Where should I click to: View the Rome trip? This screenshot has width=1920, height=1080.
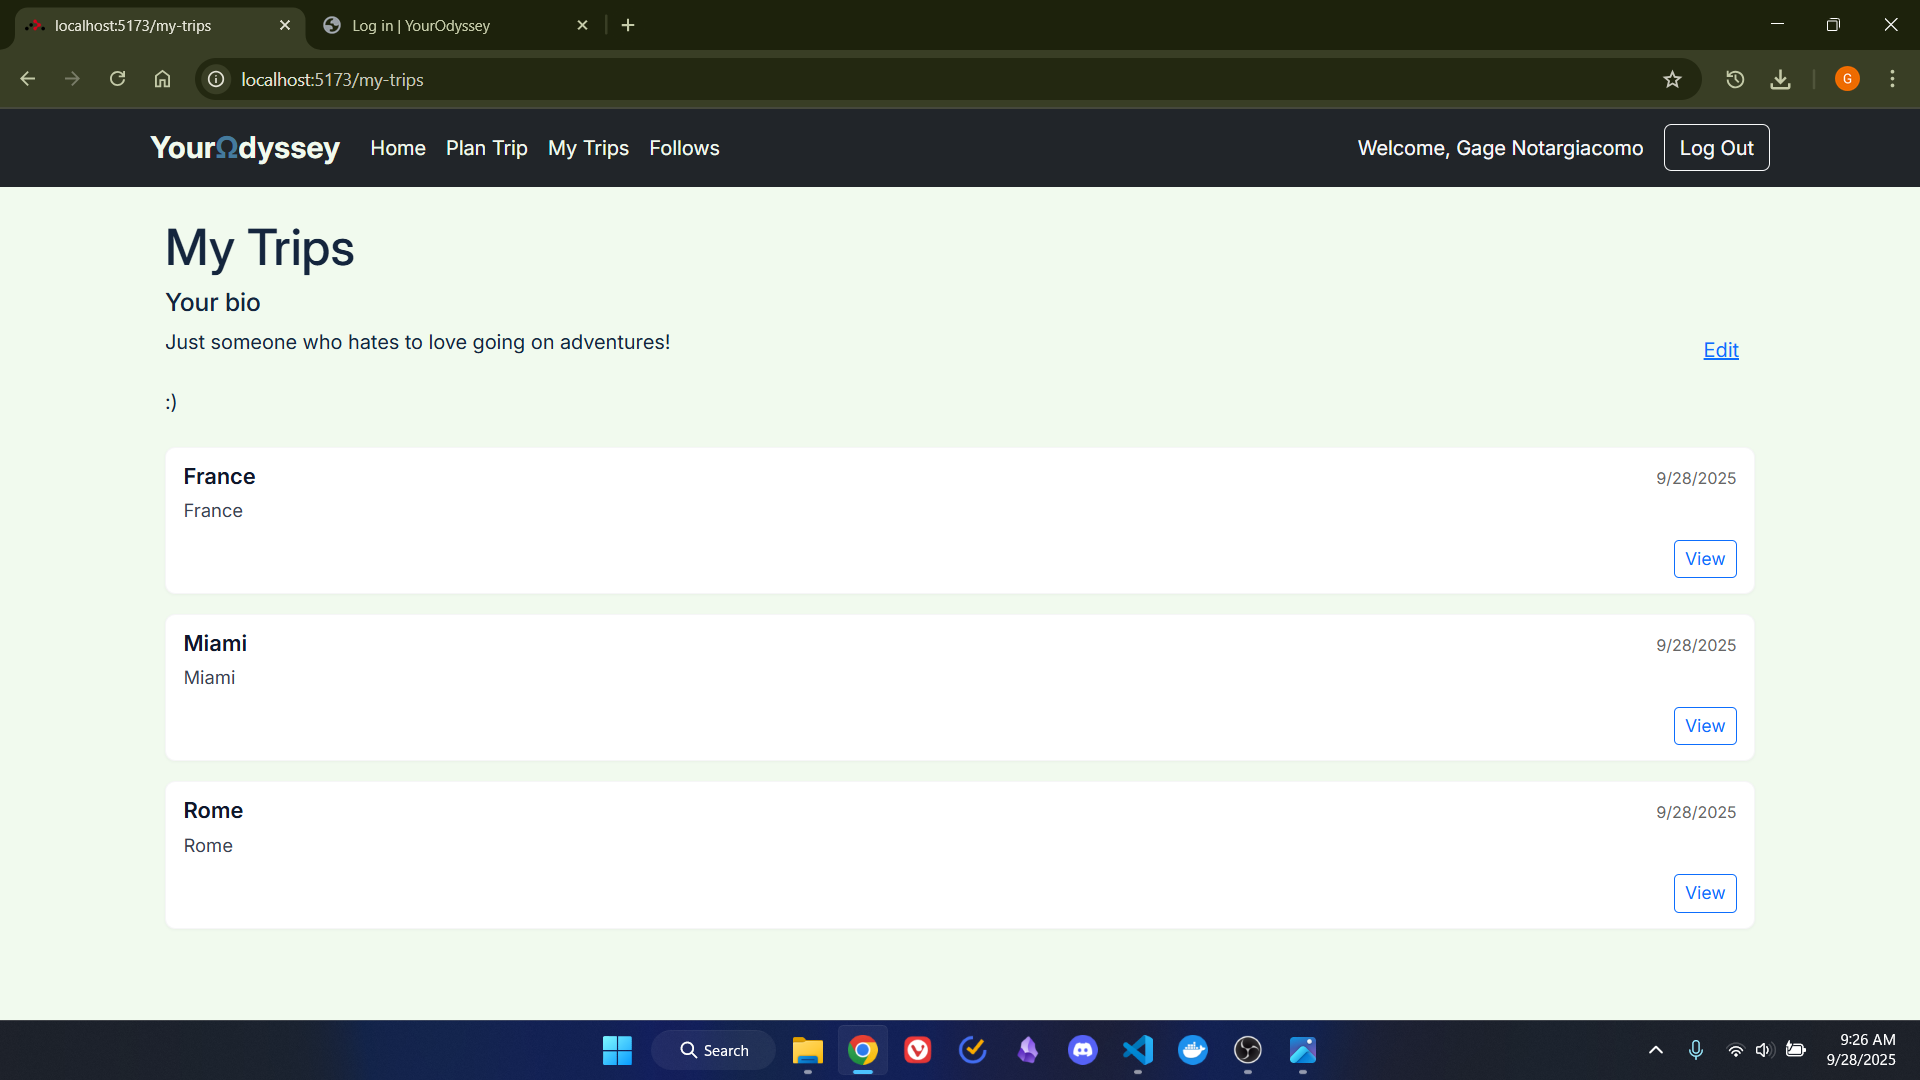coord(1704,893)
